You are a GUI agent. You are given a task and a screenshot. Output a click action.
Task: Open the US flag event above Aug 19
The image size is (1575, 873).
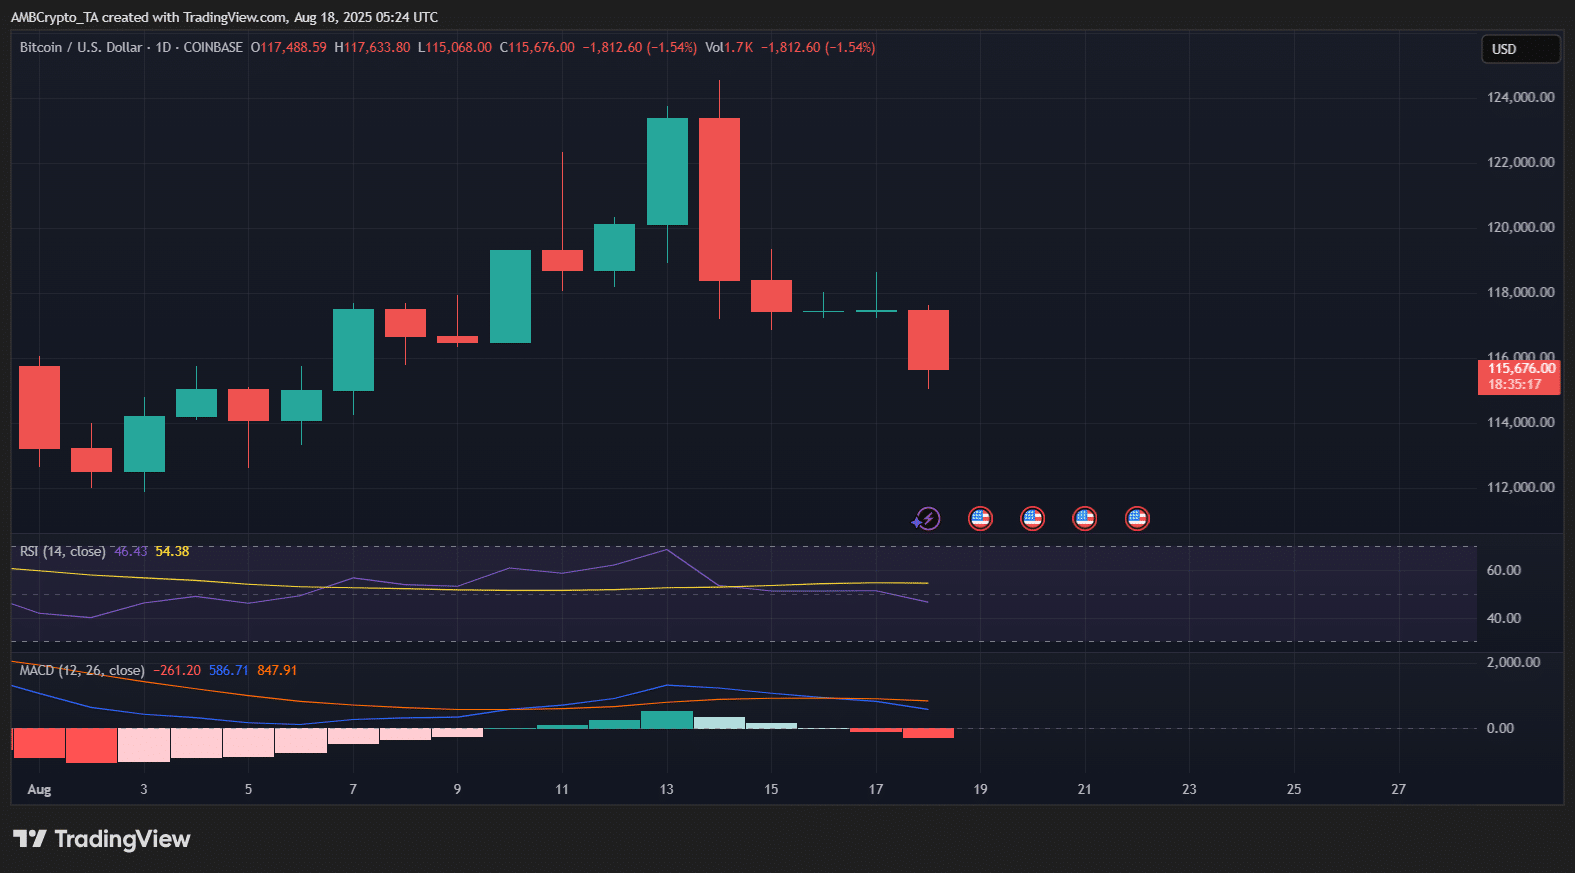[980, 518]
